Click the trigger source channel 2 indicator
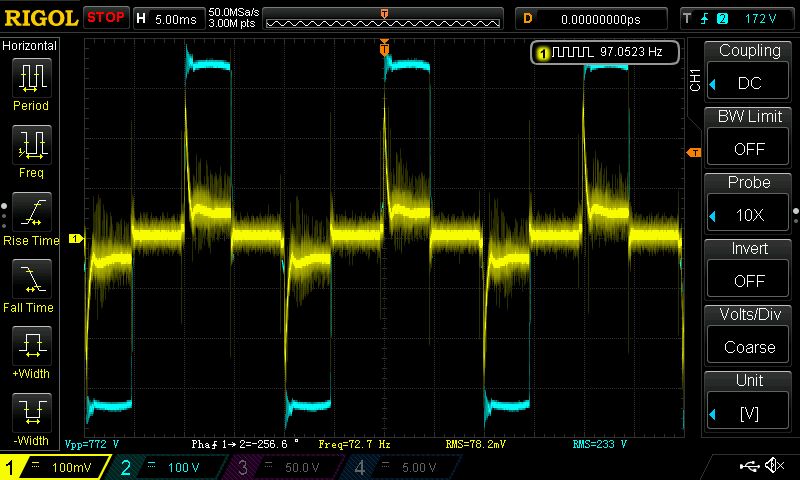Image resolution: width=800 pixels, height=480 pixels. point(722,19)
